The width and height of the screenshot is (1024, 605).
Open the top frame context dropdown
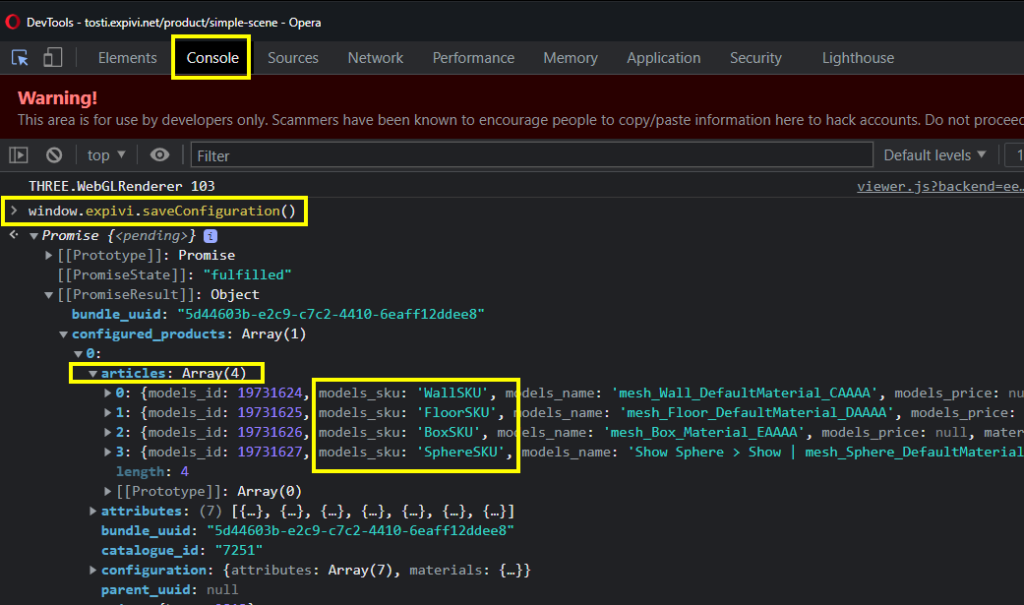click(104, 154)
